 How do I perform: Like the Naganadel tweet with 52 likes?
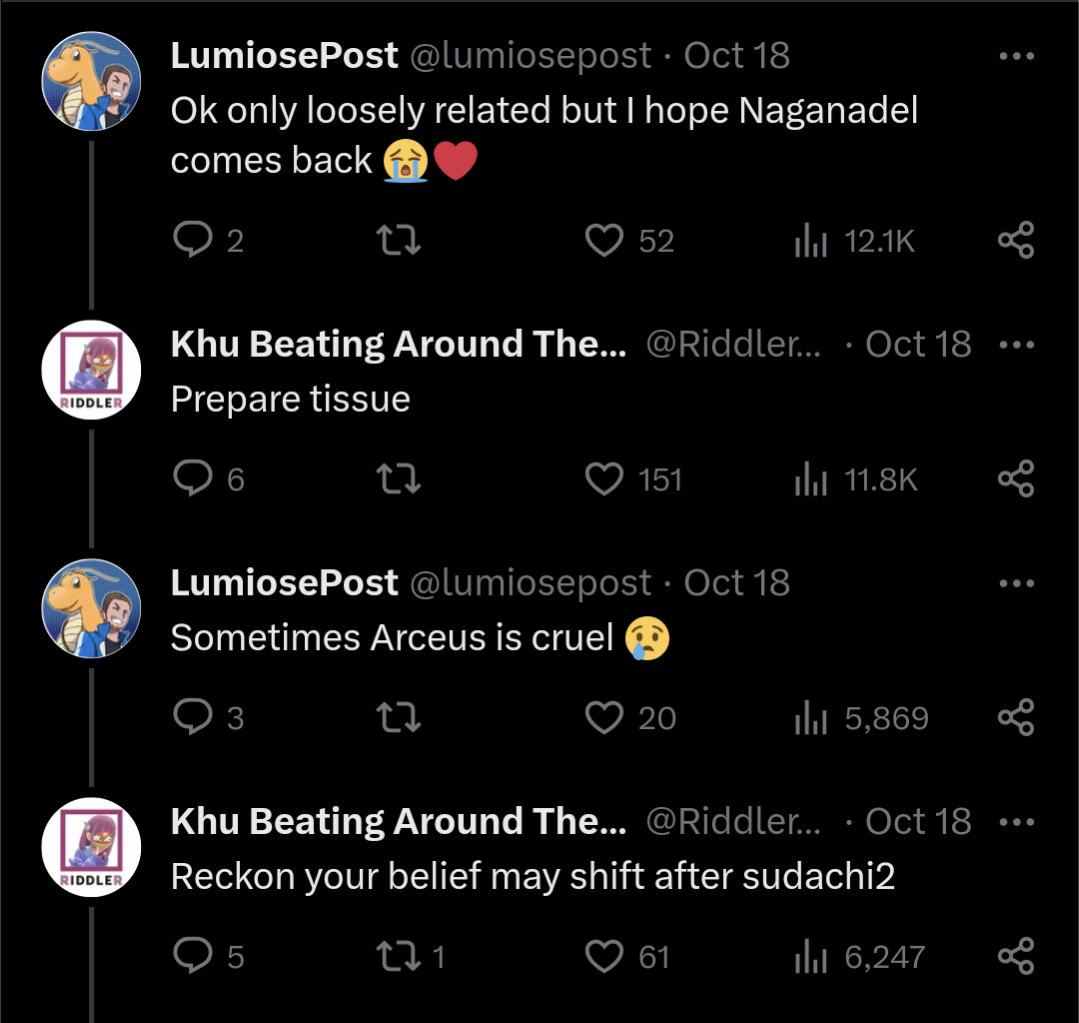coord(604,241)
